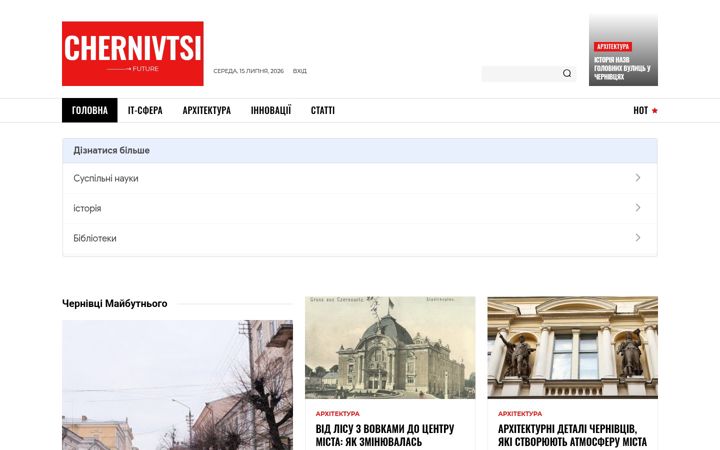Click the date text СЕРЕДА, 15 ЛИПНЯ
The height and width of the screenshot is (450, 720).
coord(248,71)
